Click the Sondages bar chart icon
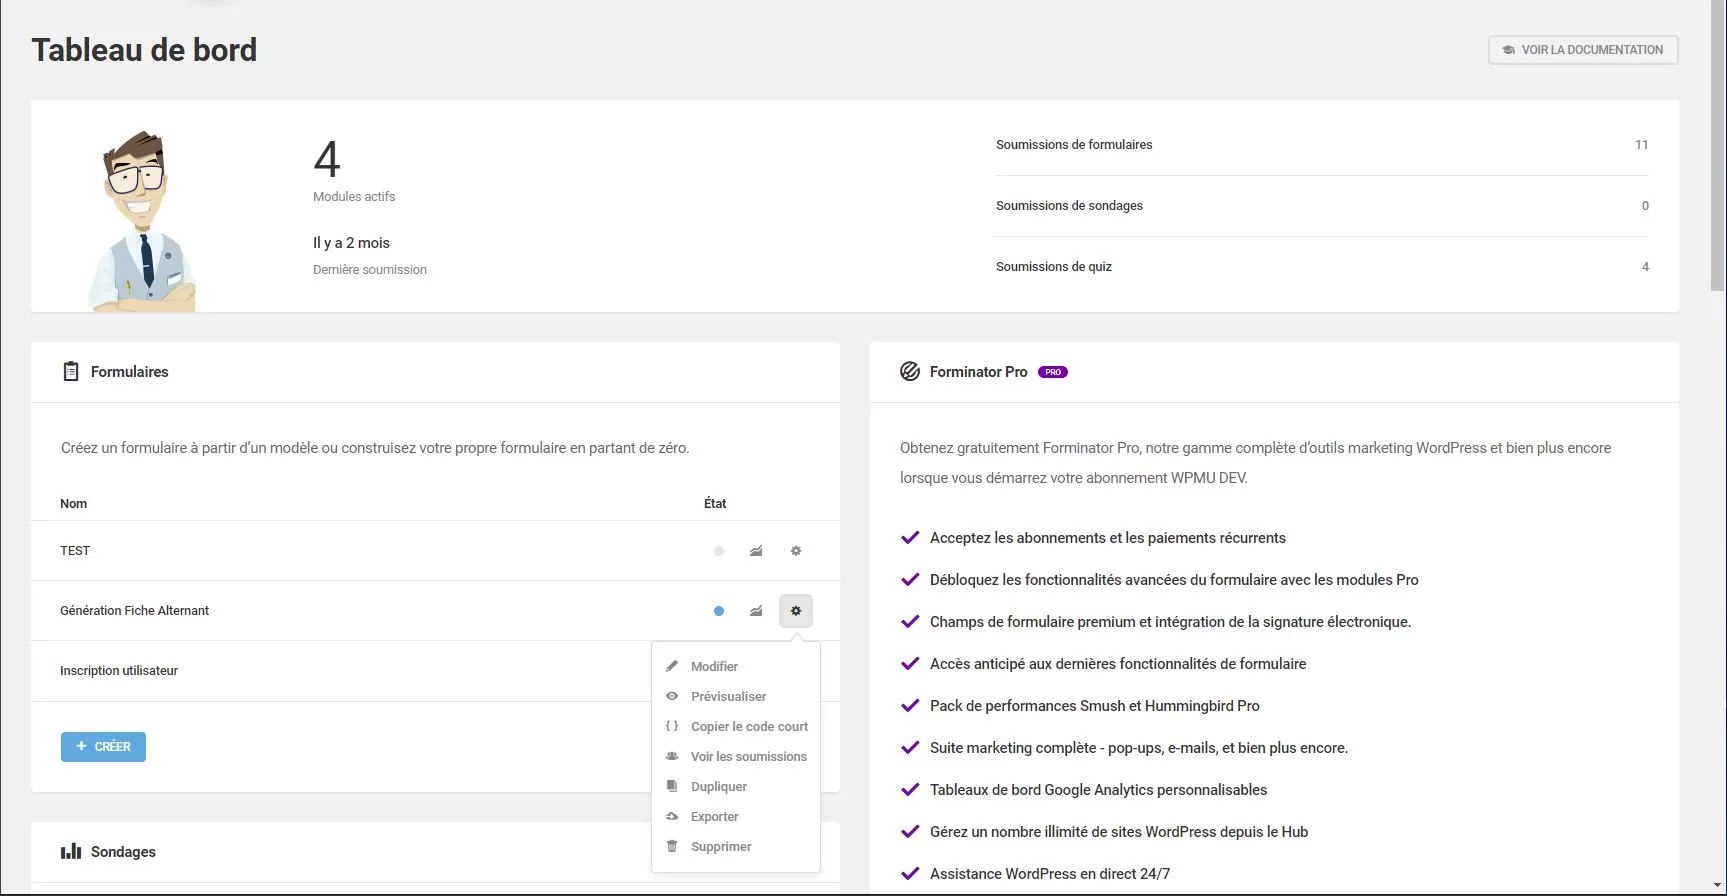Viewport: 1727px width, 896px height. coord(71,852)
